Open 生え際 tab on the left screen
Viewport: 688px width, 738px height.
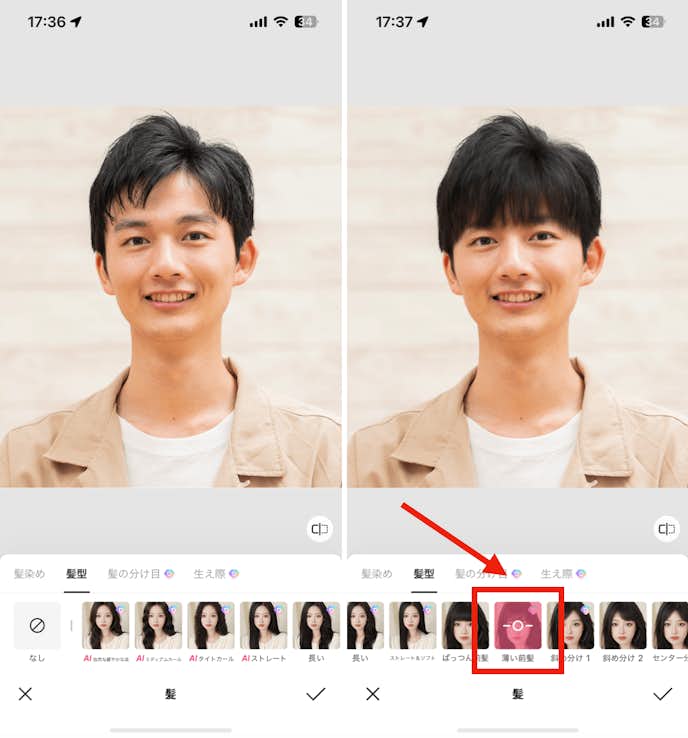[x=210, y=574]
